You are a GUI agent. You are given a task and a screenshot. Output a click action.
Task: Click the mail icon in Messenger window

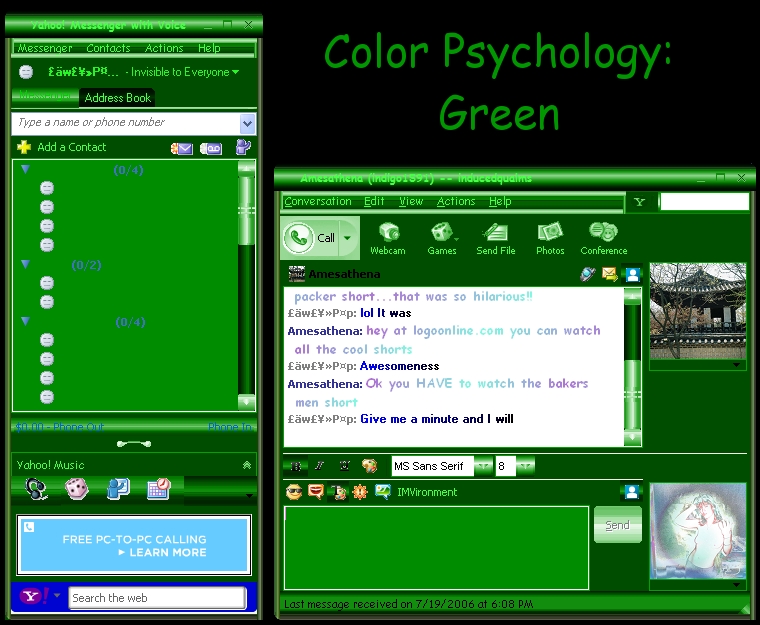(182, 148)
